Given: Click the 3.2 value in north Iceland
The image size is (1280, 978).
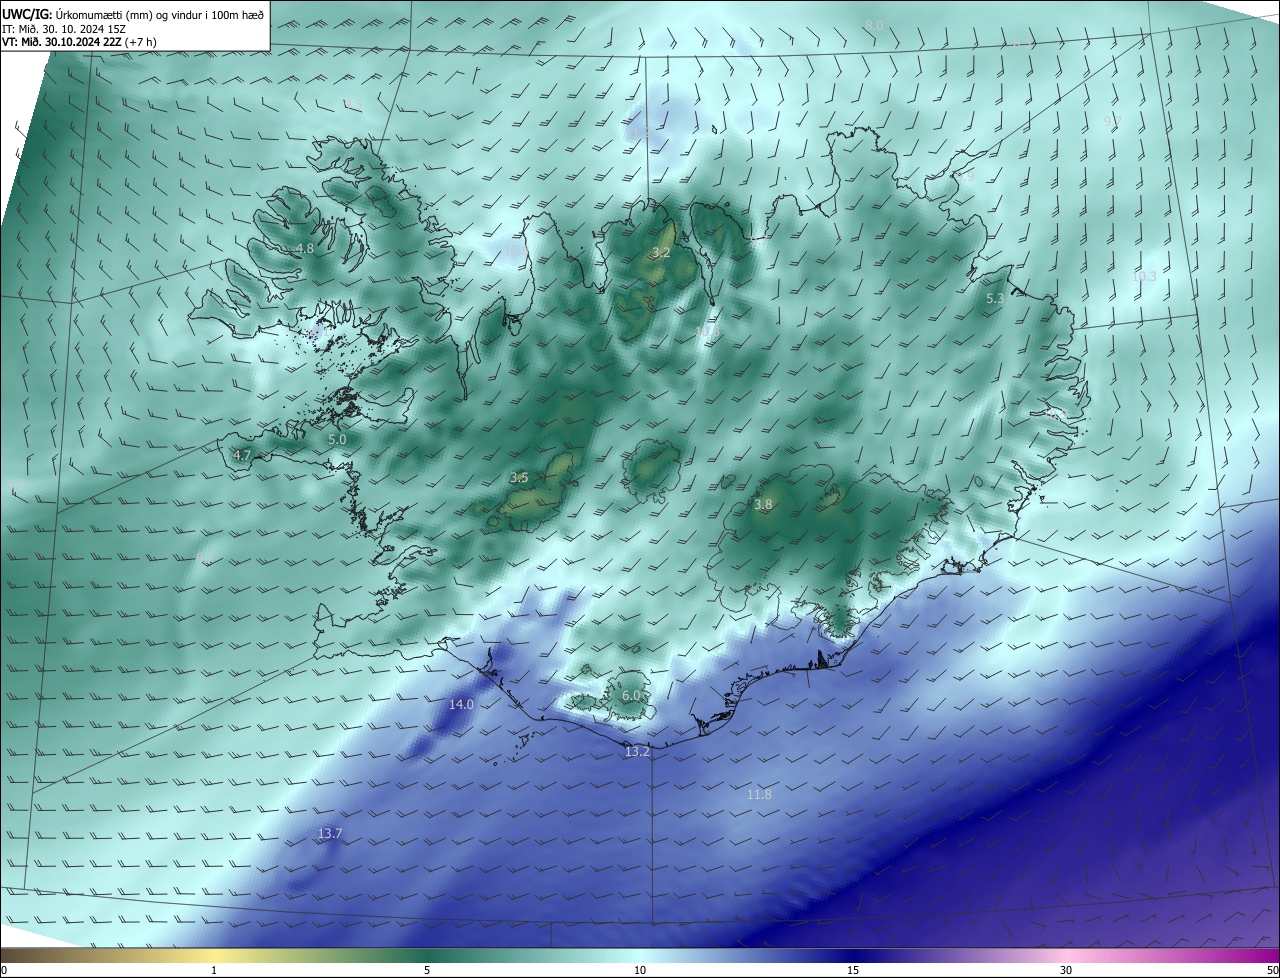Looking at the screenshot, I should point(661,252).
